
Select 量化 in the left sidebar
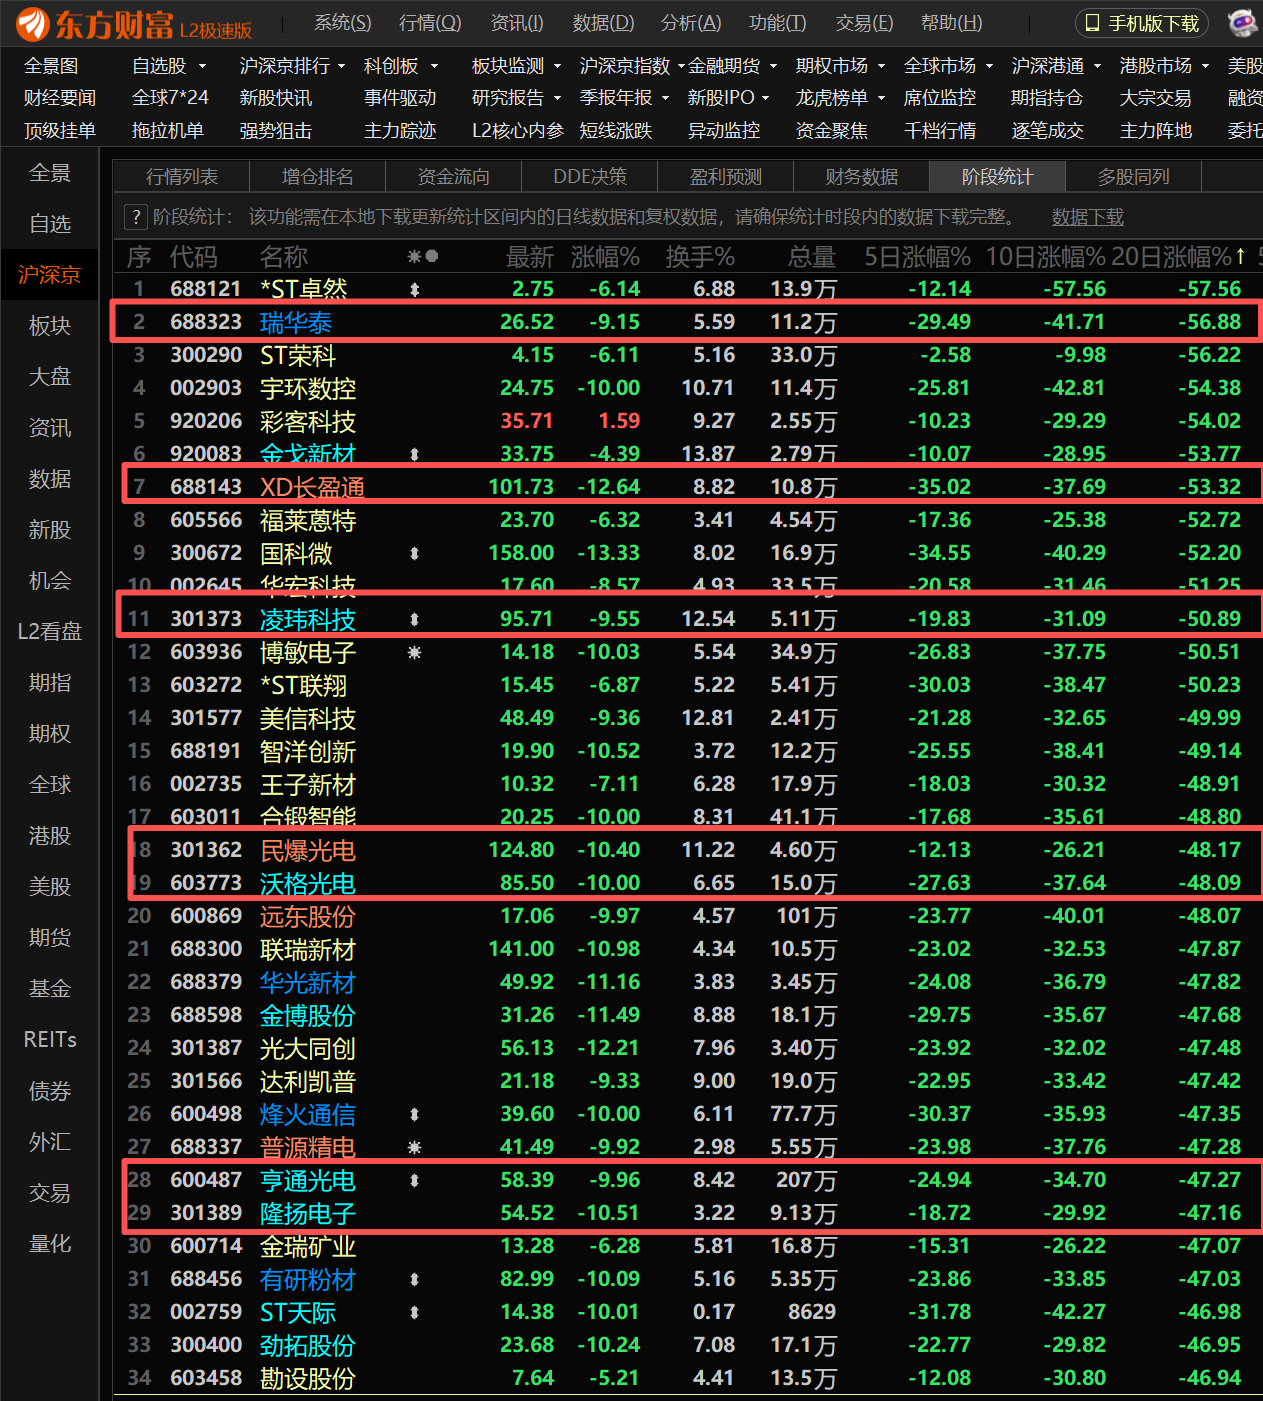[x=50, y=1244]
